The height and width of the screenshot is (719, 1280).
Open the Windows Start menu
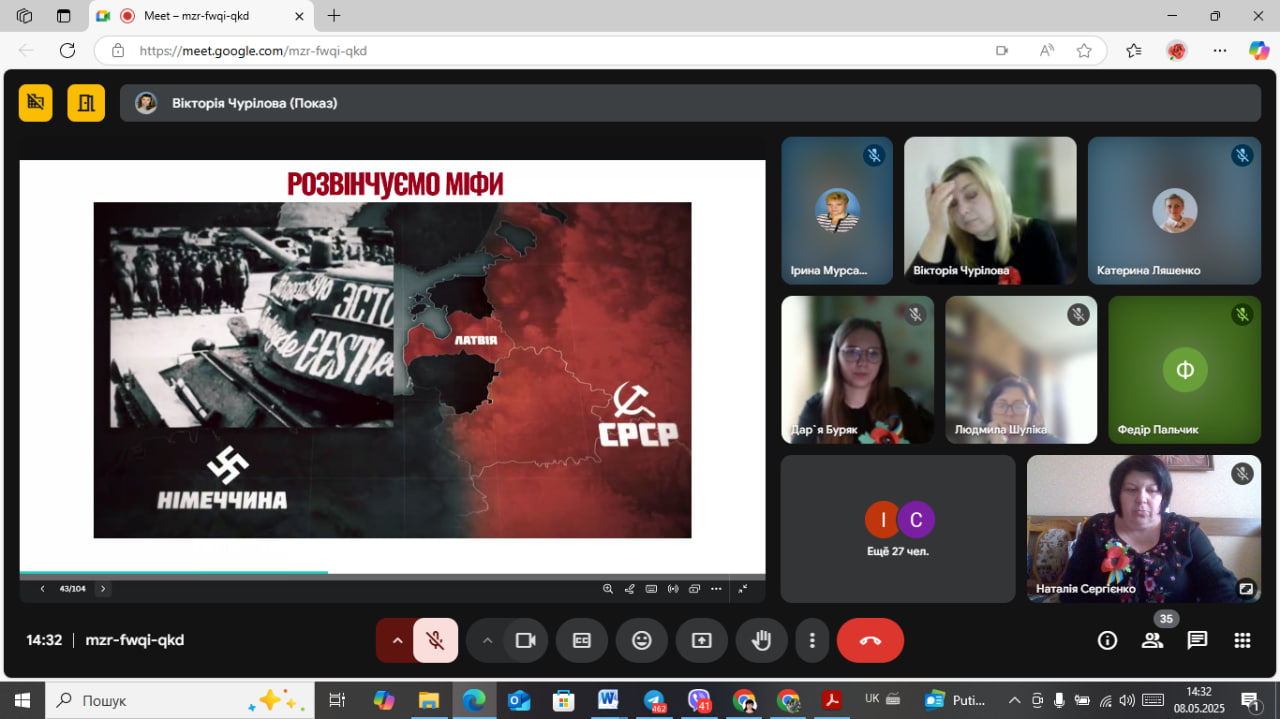coord(22,700)
